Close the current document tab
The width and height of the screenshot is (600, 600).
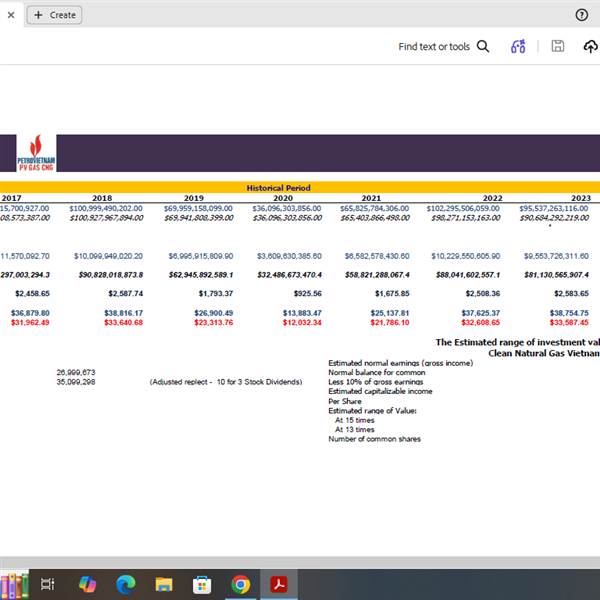(11, 15)
